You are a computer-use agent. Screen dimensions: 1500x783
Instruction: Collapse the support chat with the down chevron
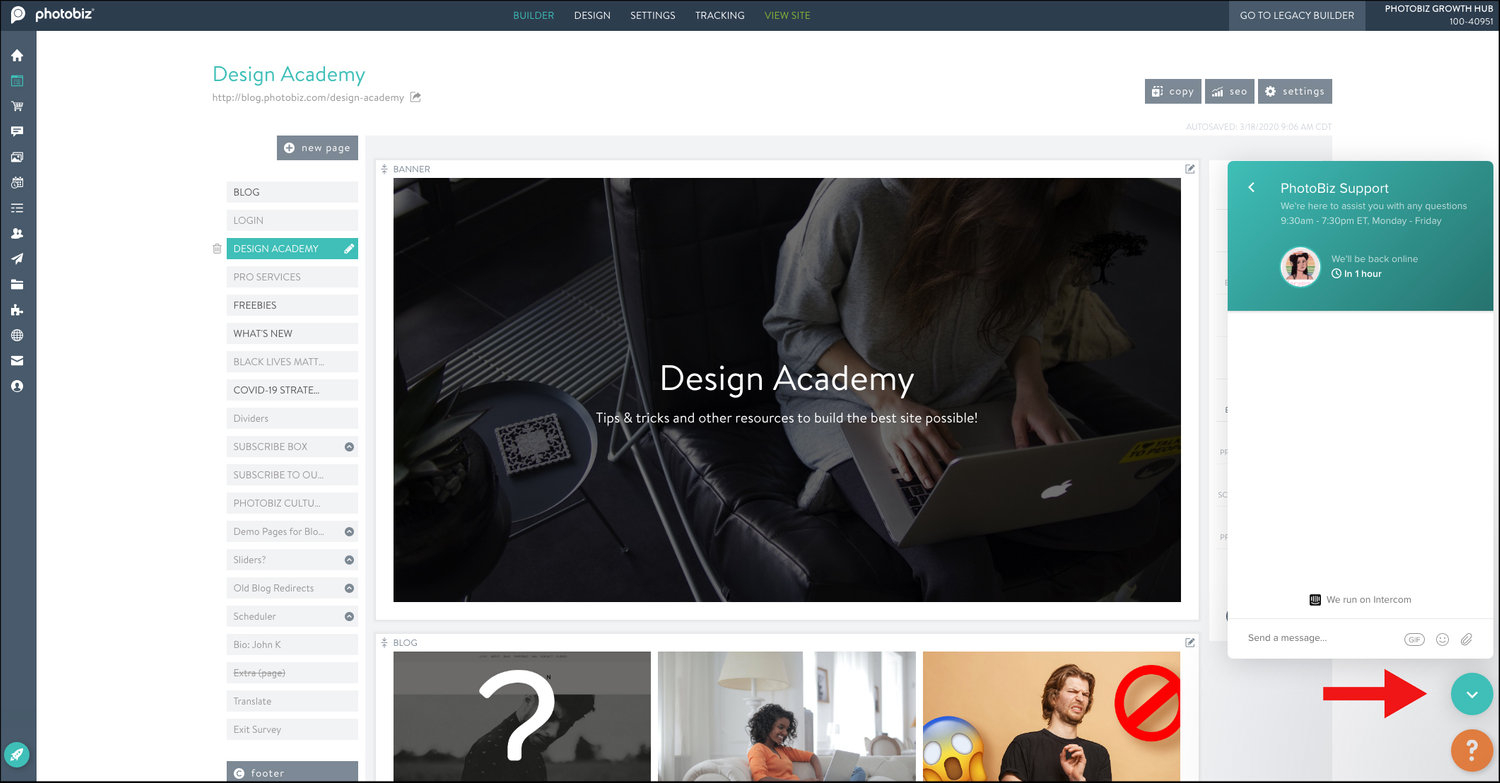pos(1471,694)
